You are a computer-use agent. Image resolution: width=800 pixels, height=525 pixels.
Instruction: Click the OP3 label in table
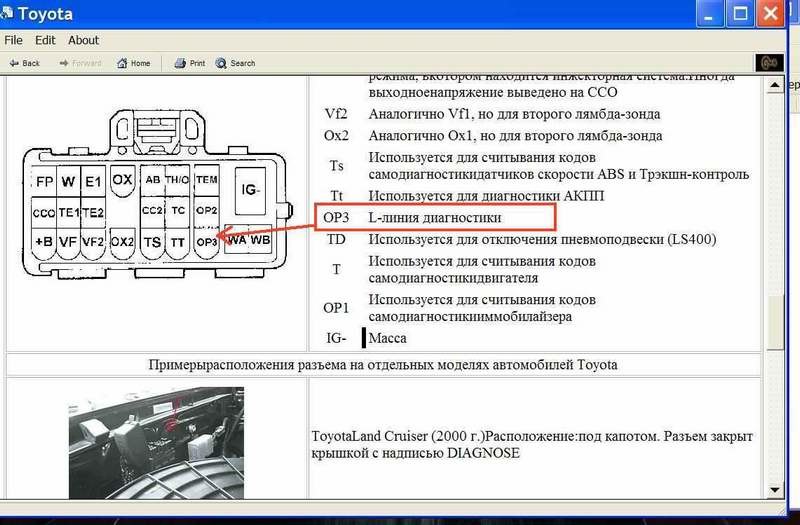tap(336, 217)
